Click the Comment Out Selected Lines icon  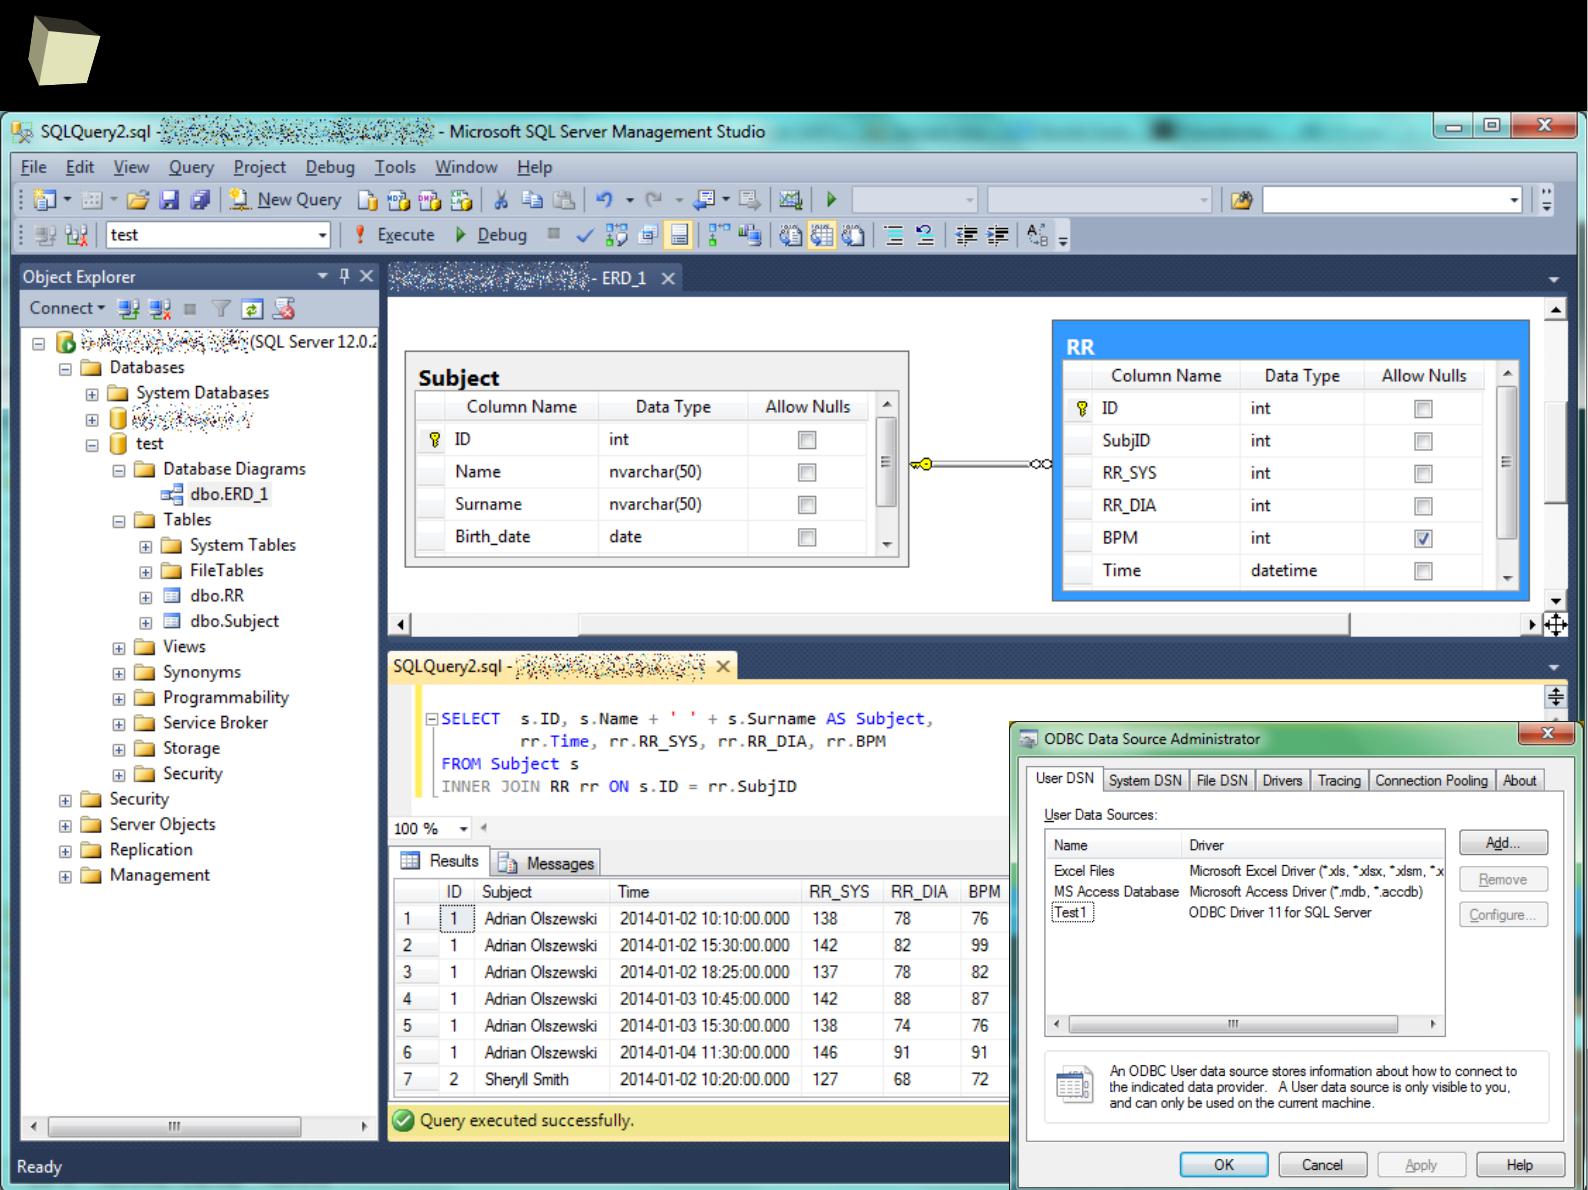894,236
